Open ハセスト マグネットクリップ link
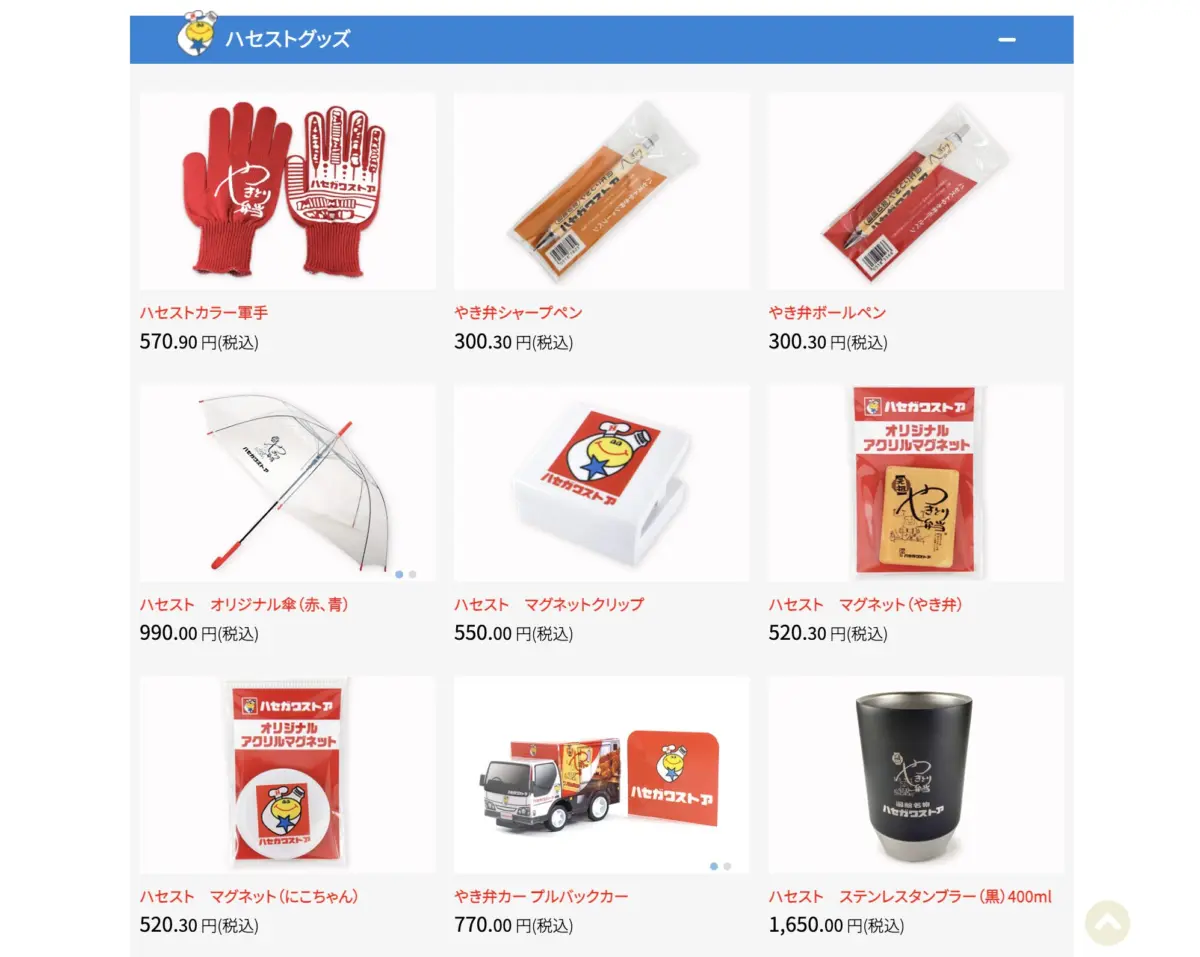The width and height of the screenshot is (1200, 957). pyautogui.click(x=549, y=605)
